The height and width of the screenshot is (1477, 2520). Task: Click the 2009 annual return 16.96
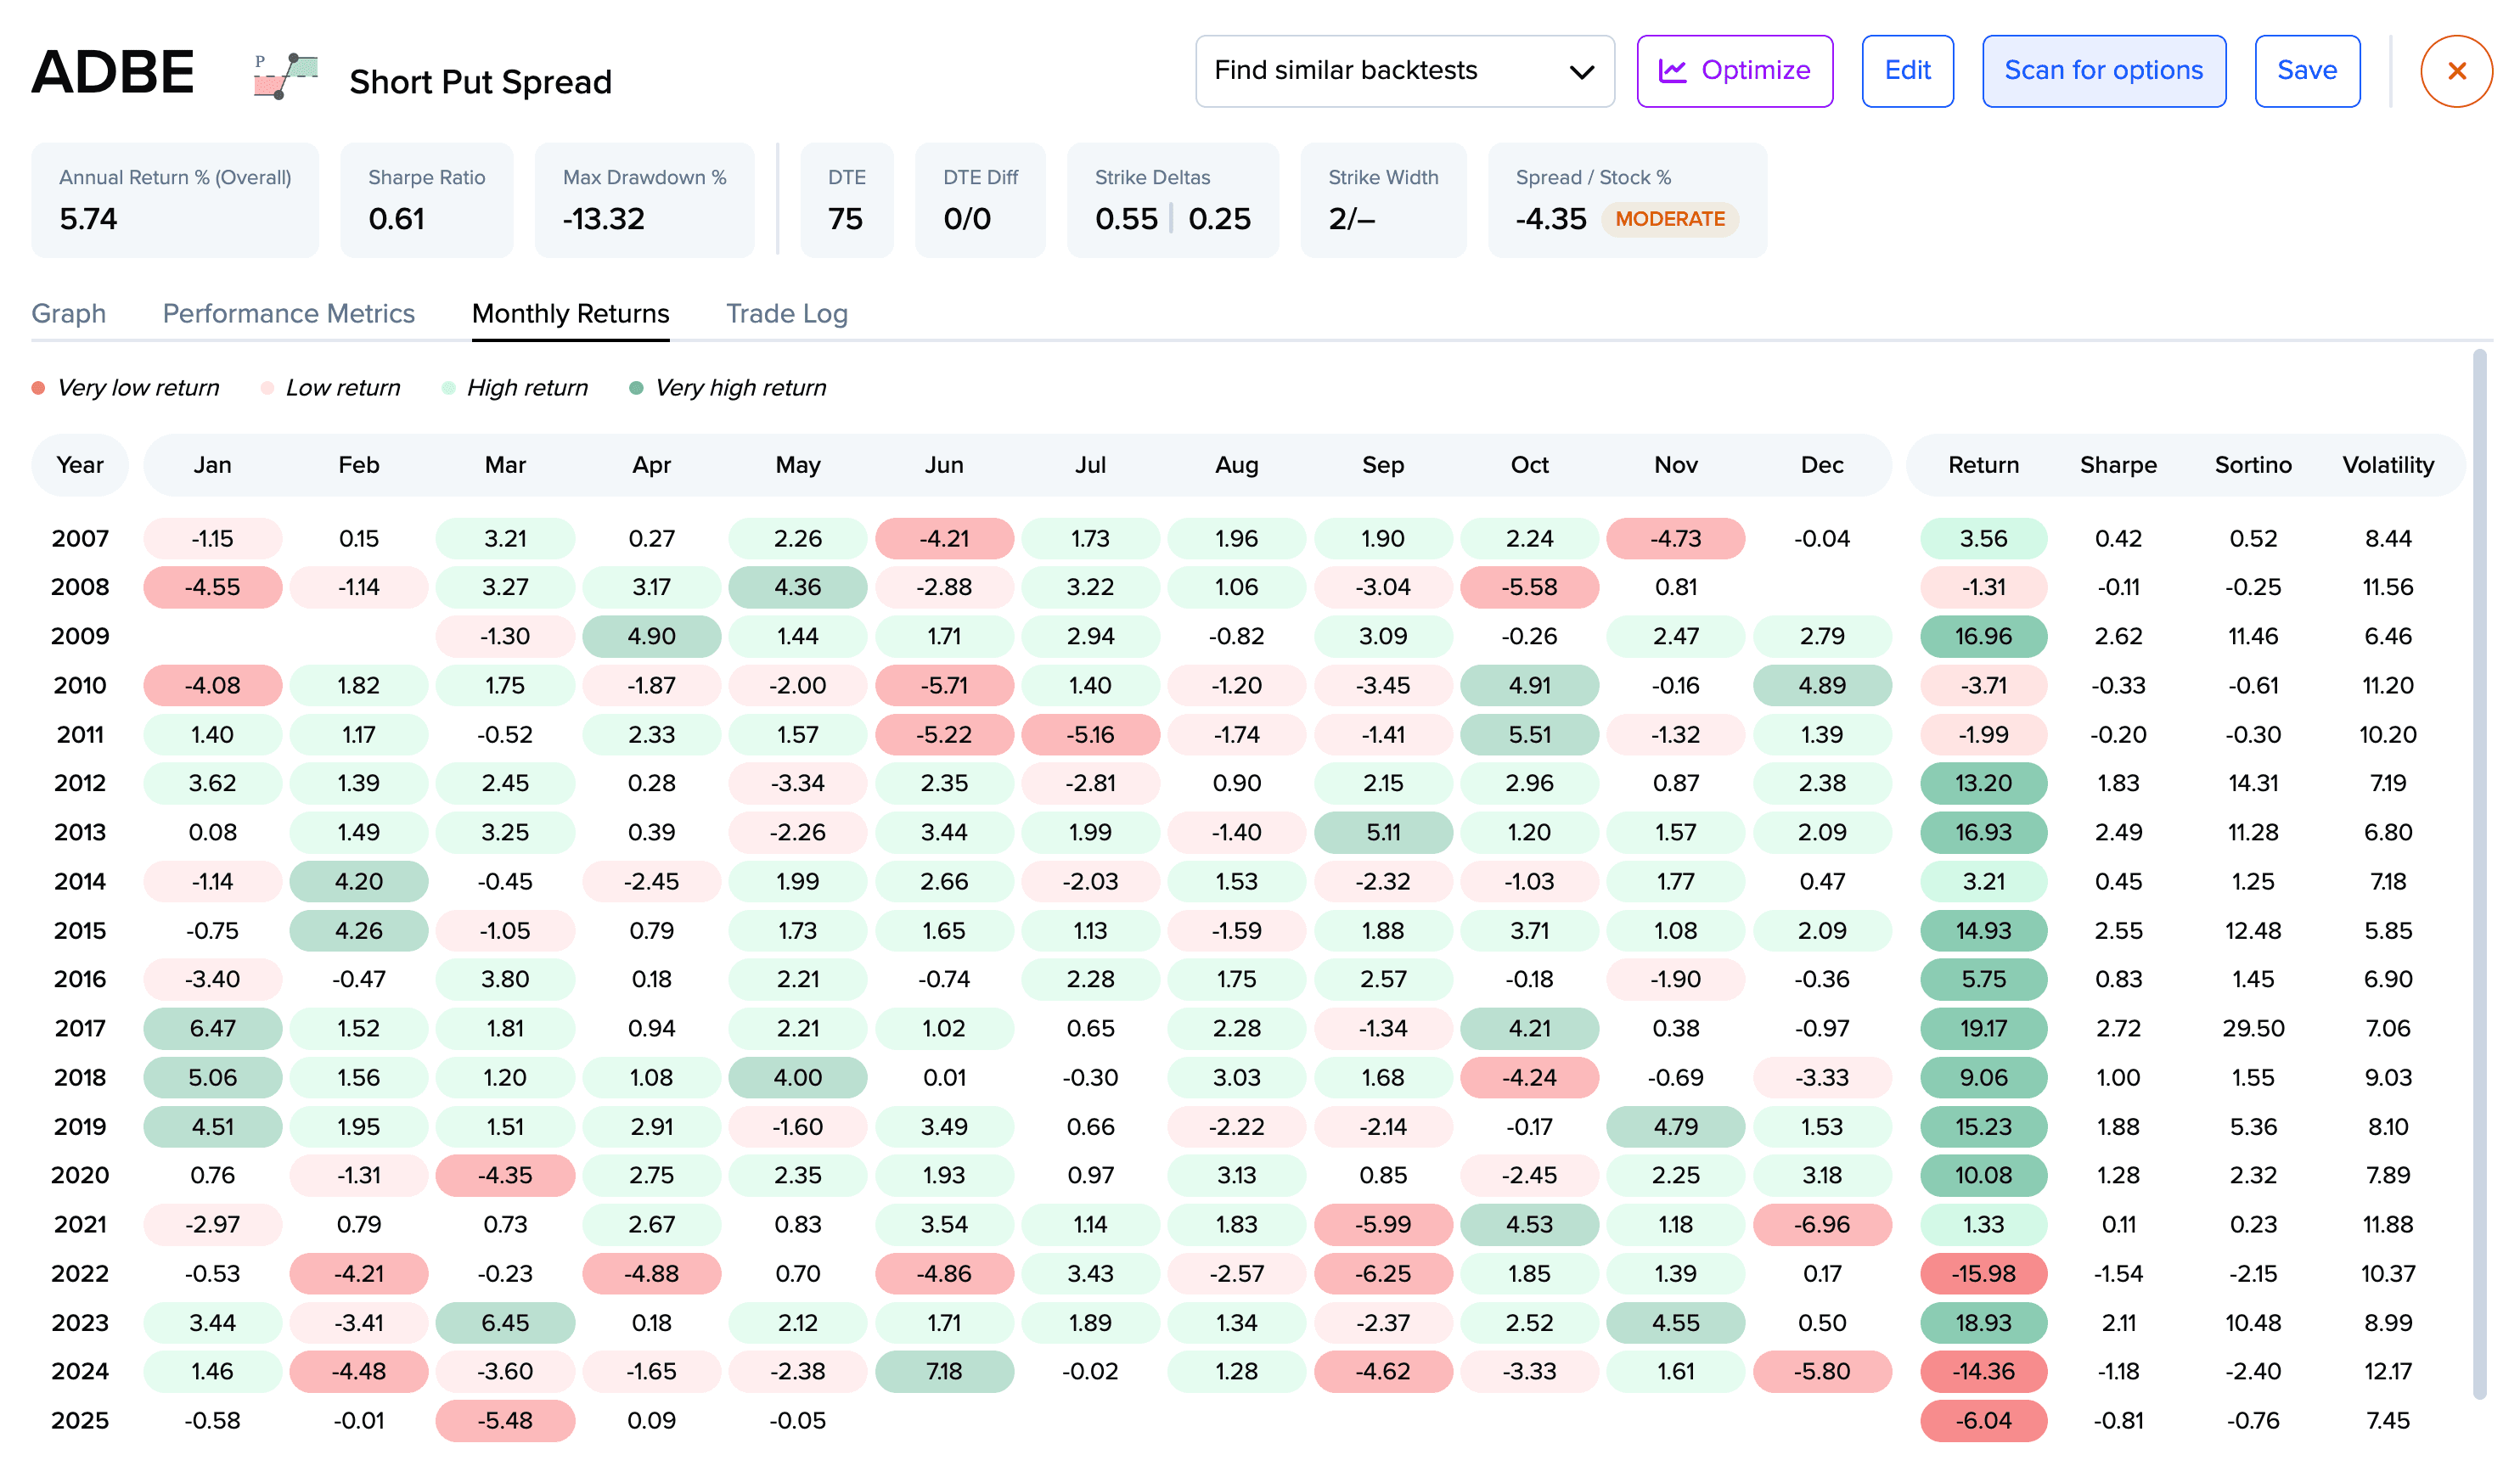click(x=1983, y=637)
